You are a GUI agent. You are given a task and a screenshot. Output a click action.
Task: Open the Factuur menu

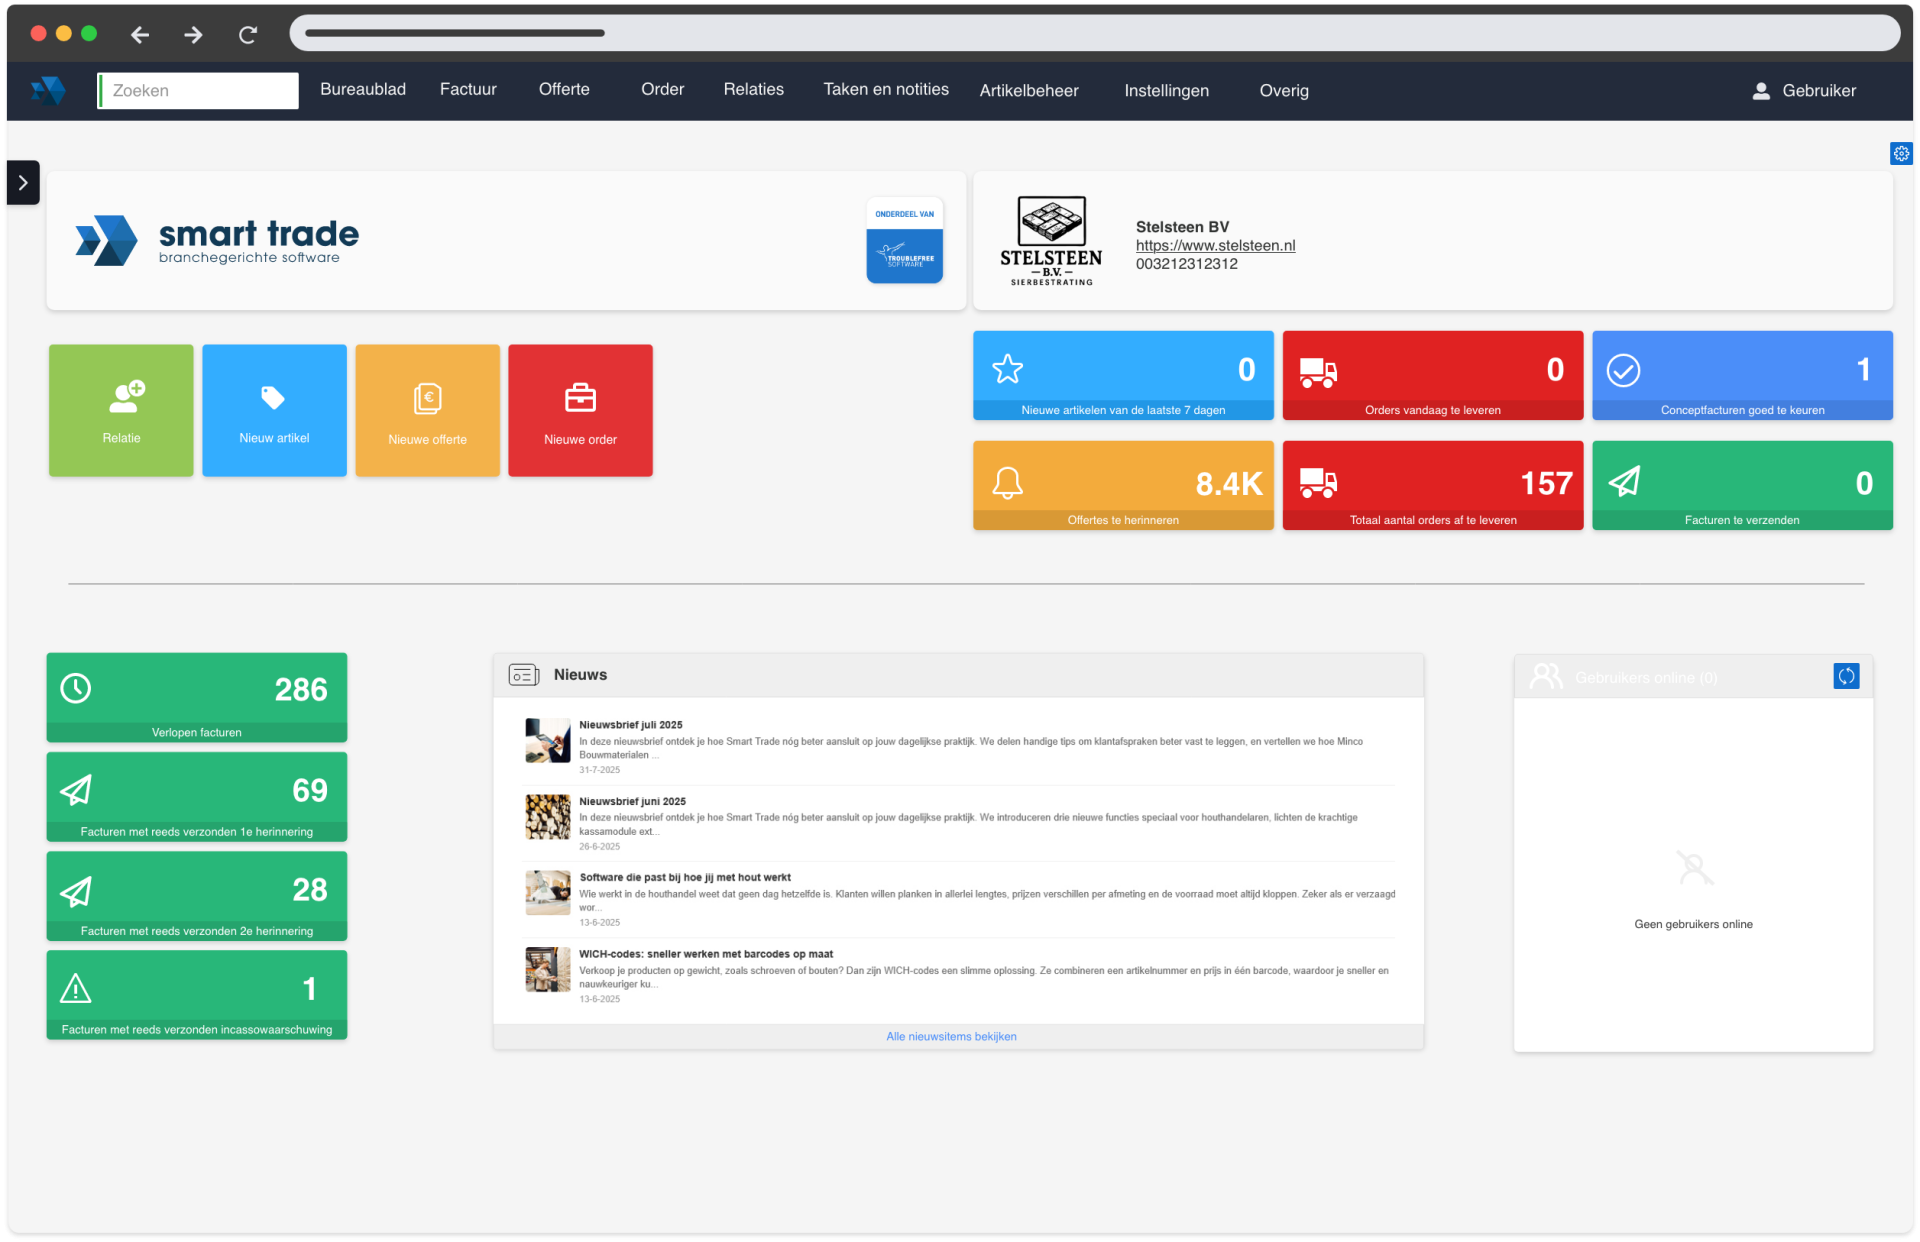pos(468,90)
